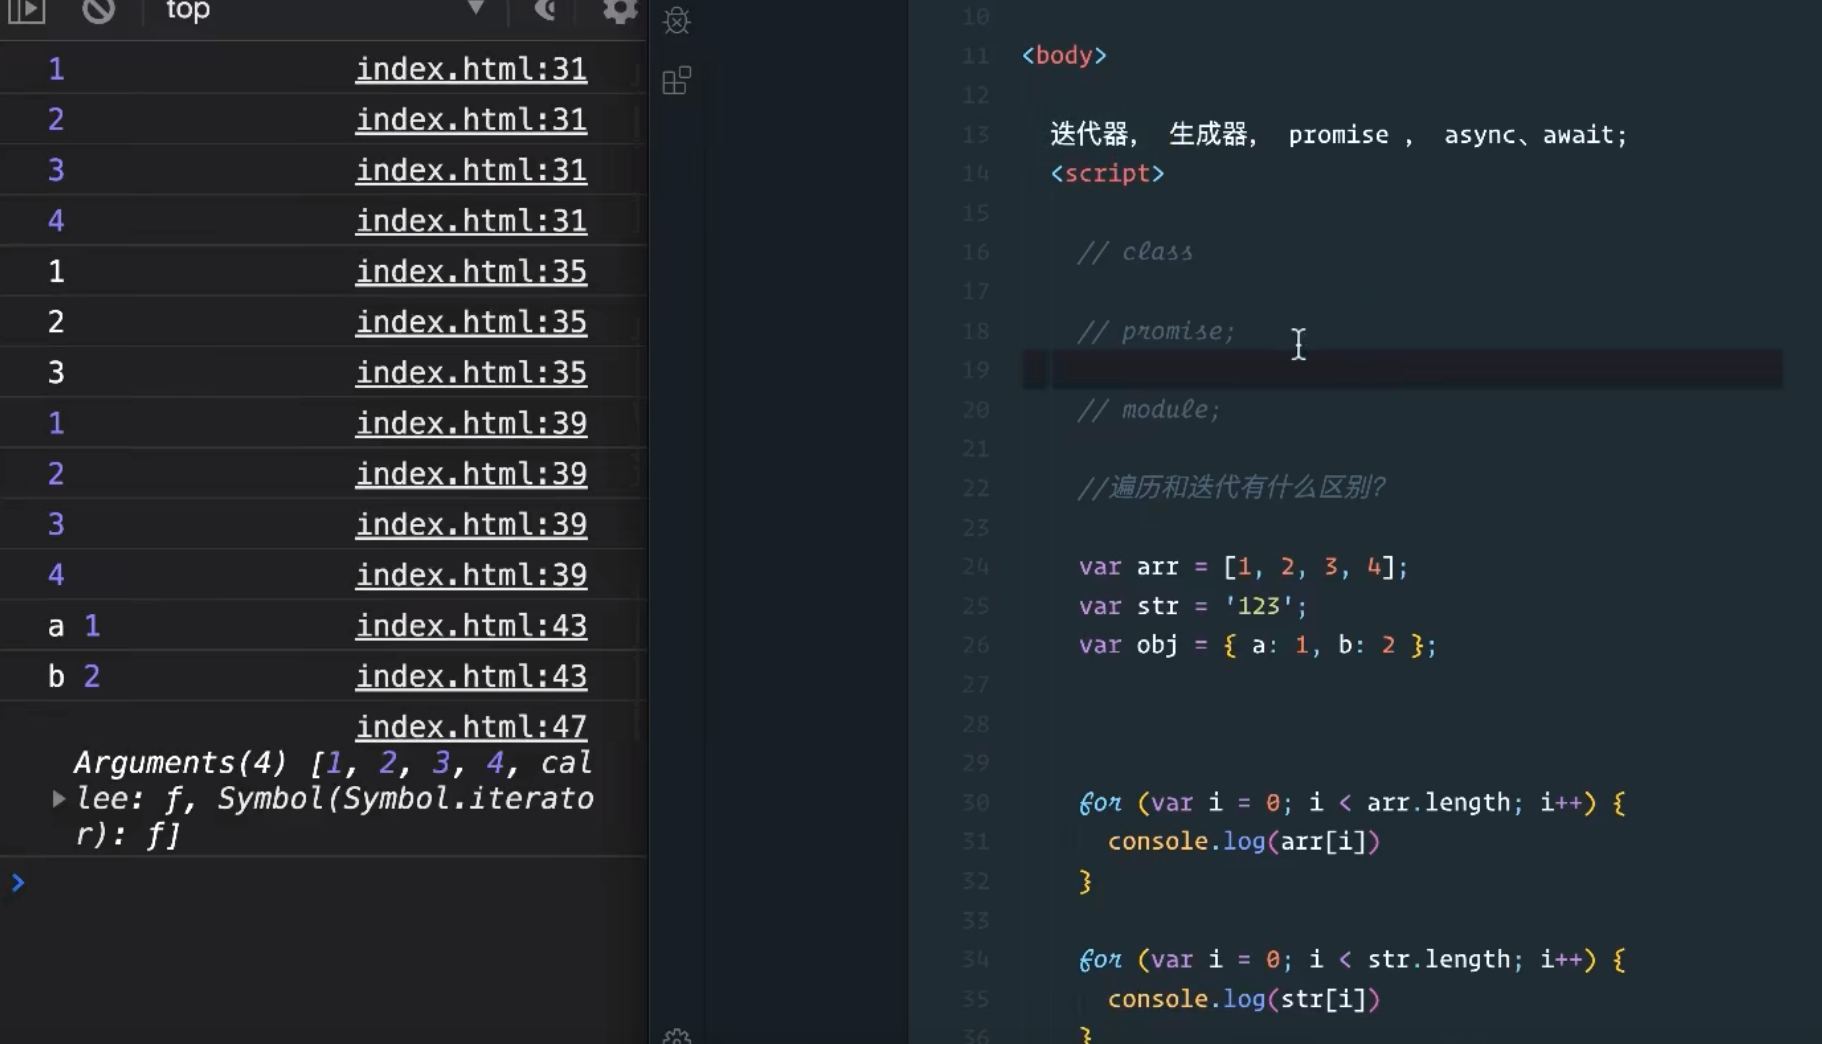
Task: Expand the Arguments(4) object in console
Action: [x=58, y=799]
